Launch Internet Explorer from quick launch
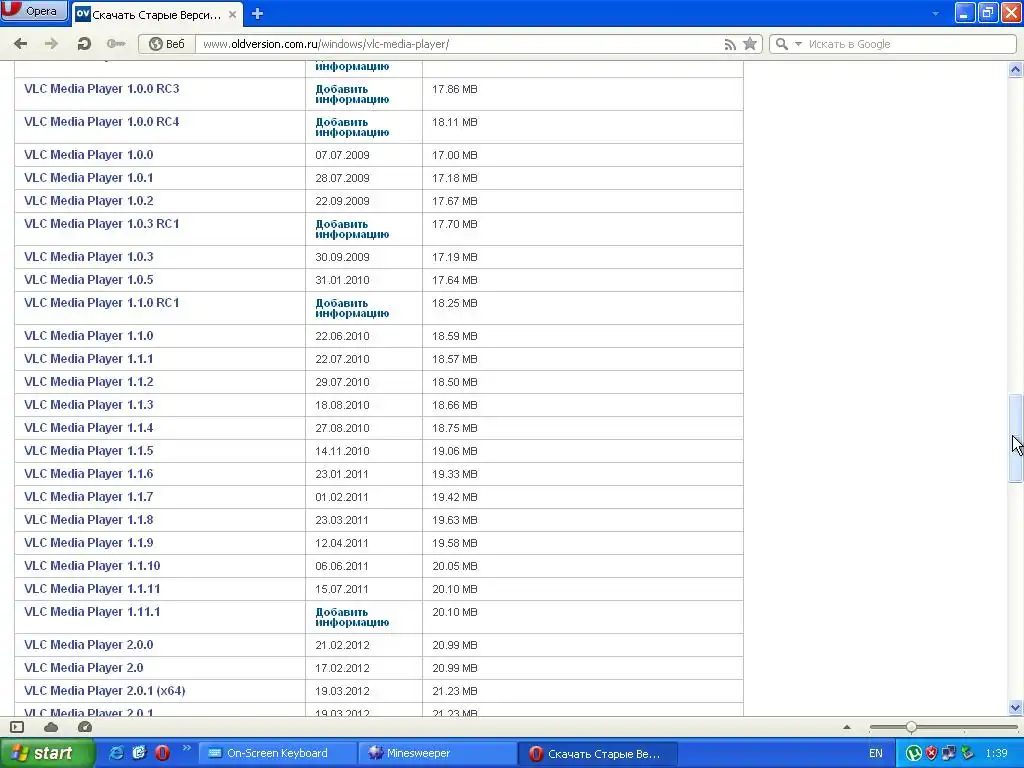This screenshot has width=1024, height=768. pos(116,753)
